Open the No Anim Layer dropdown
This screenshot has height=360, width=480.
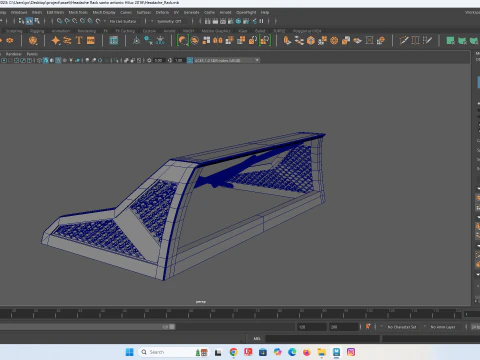[442, 327]
